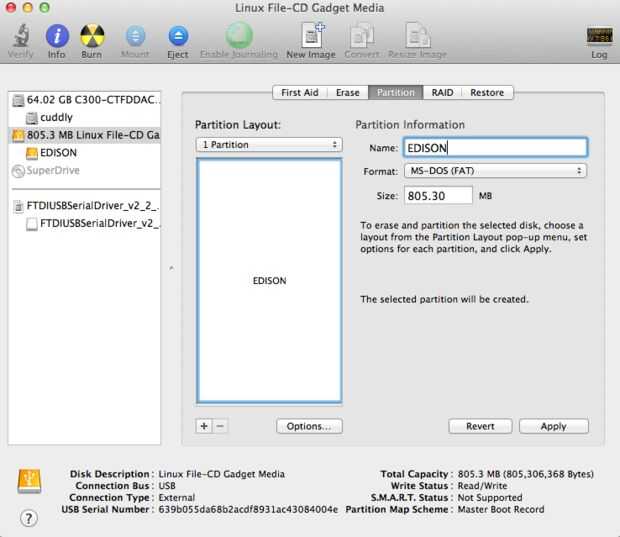620x537 pixels.
Task: Click the Revert button
Action: click(x=480, y=426)
